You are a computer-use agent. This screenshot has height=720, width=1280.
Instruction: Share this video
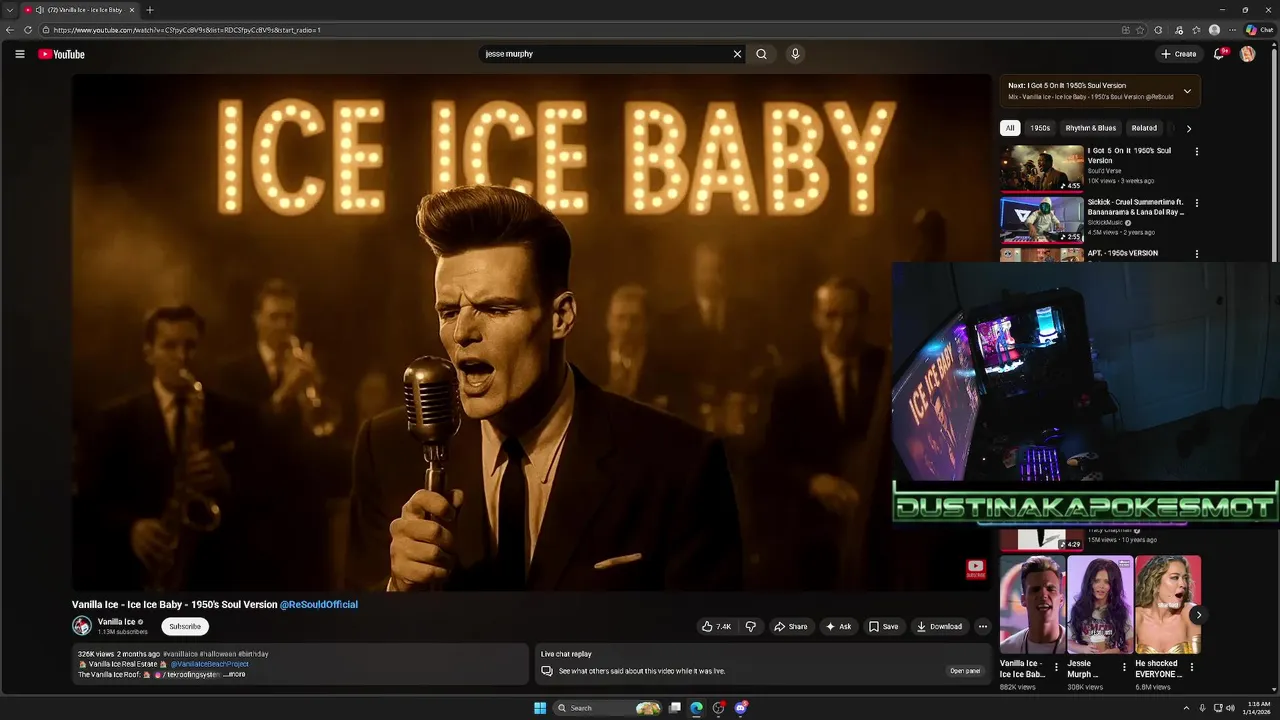790,627
